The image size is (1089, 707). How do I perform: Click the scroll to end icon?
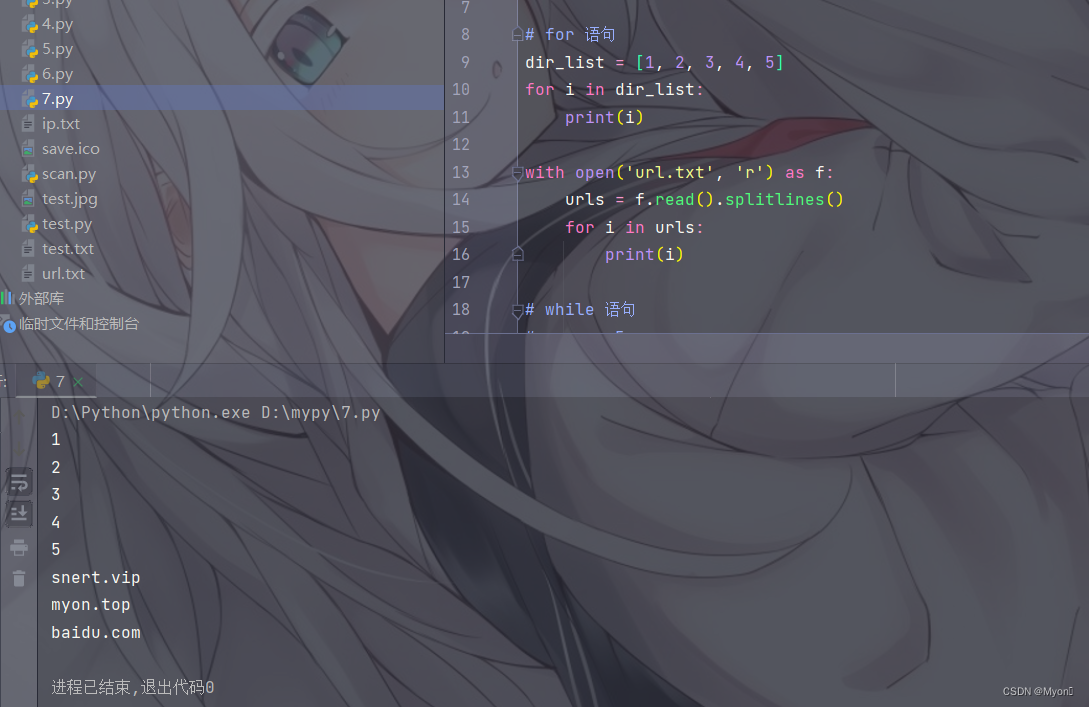(19, 514)
